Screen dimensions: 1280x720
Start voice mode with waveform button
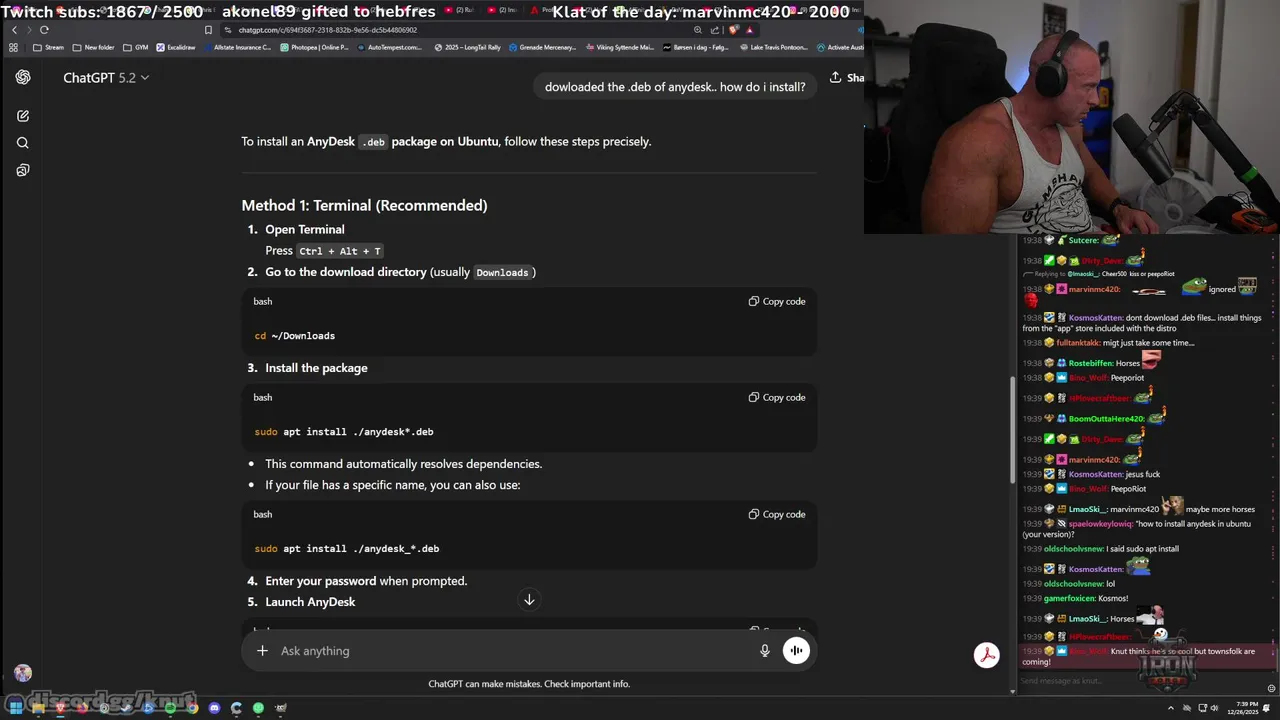click(x=796, y=651)
